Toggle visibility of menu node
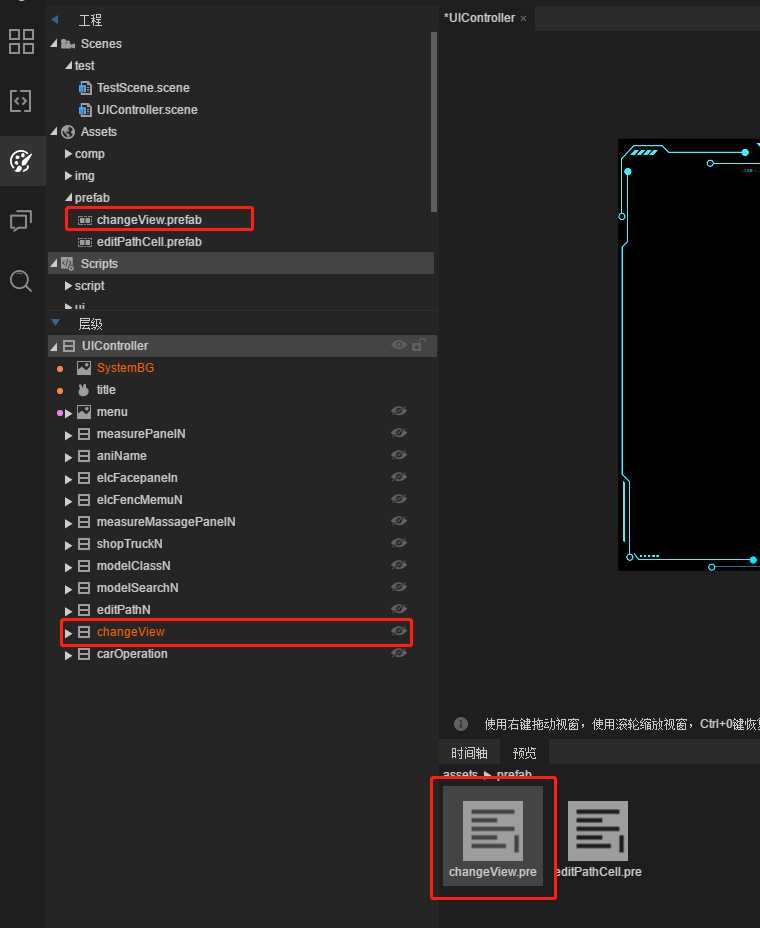This screenshot has width=760, height=928. pyautogui.click(x=399, y=411)
